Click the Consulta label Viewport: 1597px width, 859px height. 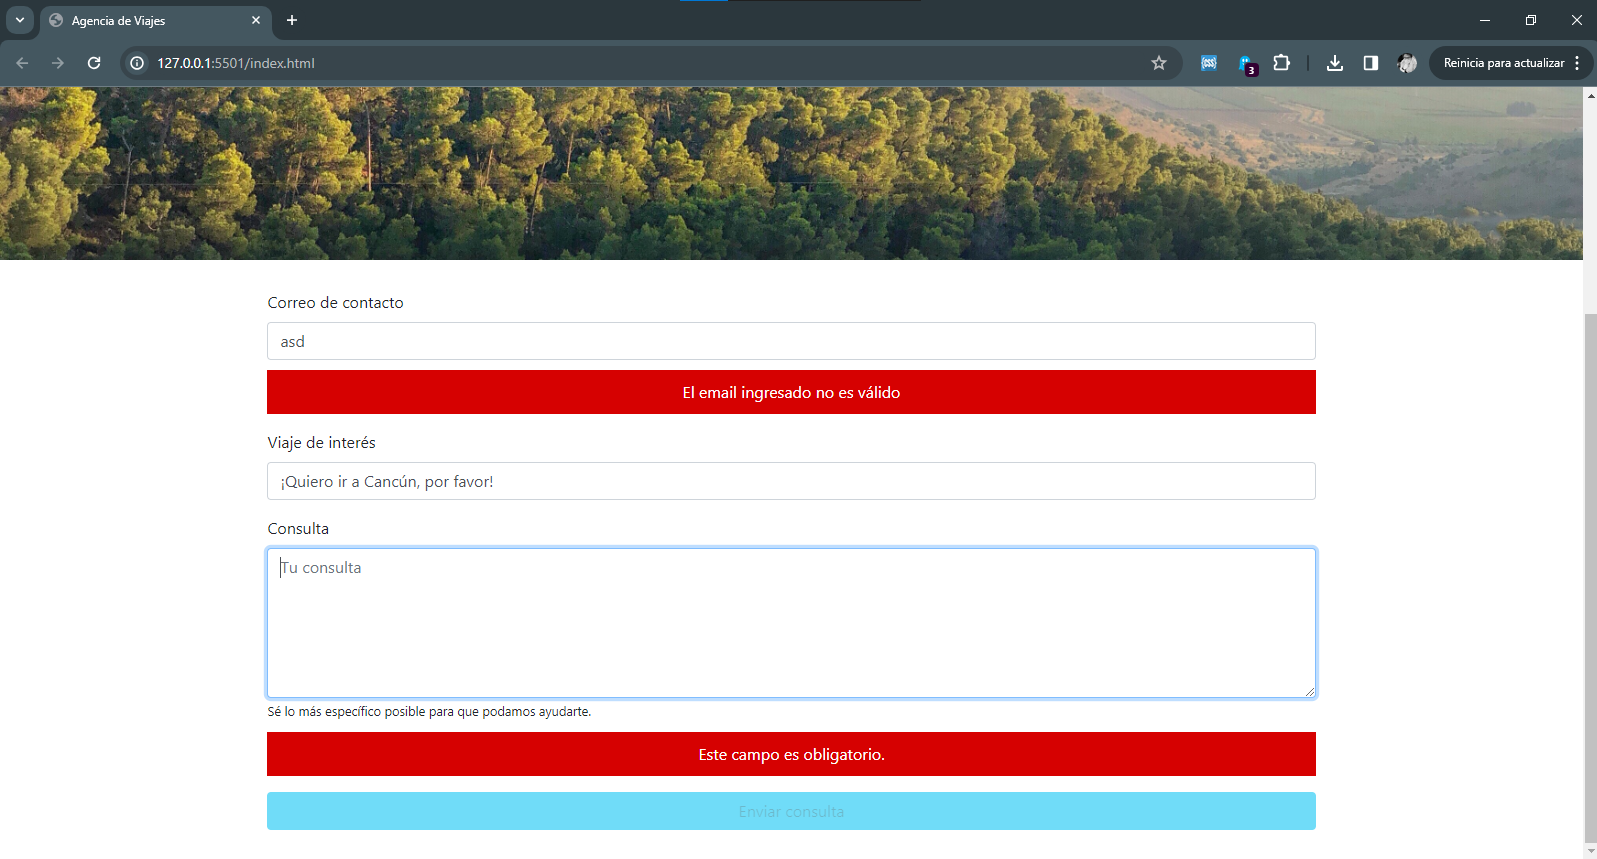click(298, 528)
